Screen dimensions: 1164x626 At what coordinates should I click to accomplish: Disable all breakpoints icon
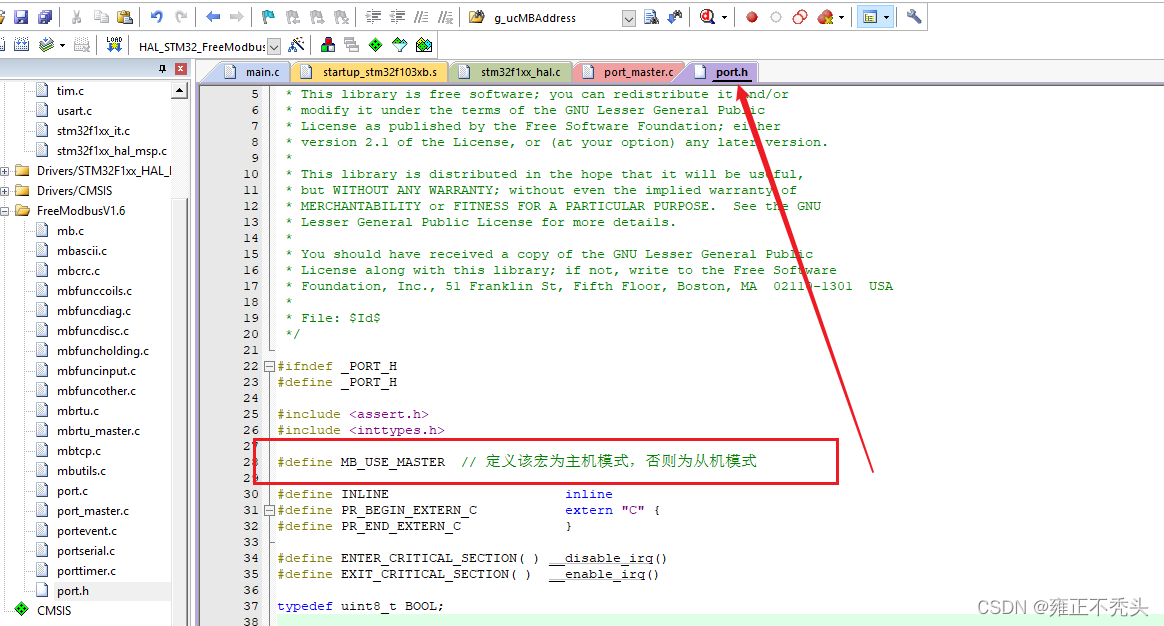[x=800, y=17]
